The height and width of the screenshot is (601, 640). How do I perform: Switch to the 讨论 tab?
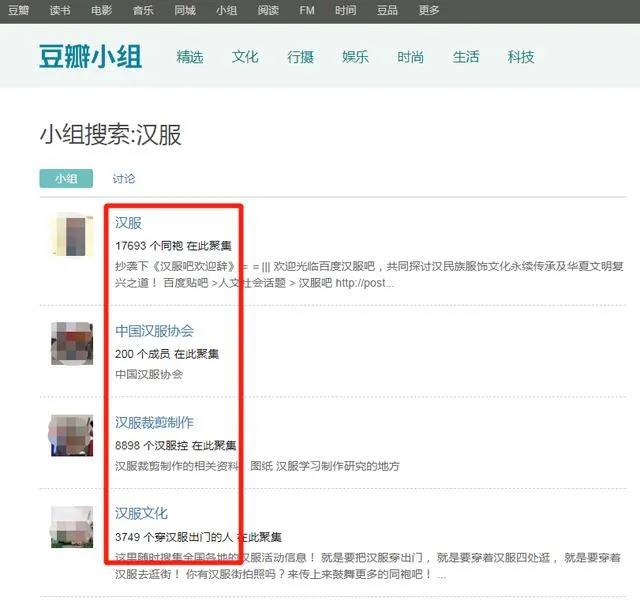pyautogui.click(x=124, y=179)
